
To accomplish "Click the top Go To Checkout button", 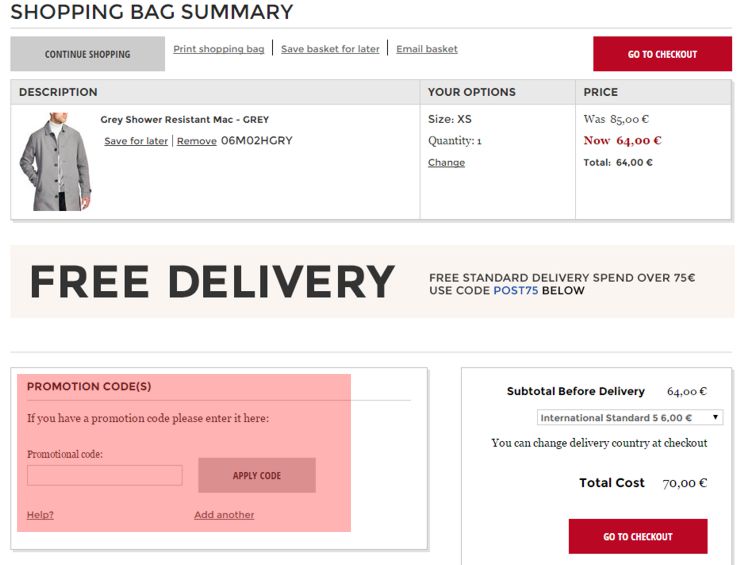I will point(662,54).
